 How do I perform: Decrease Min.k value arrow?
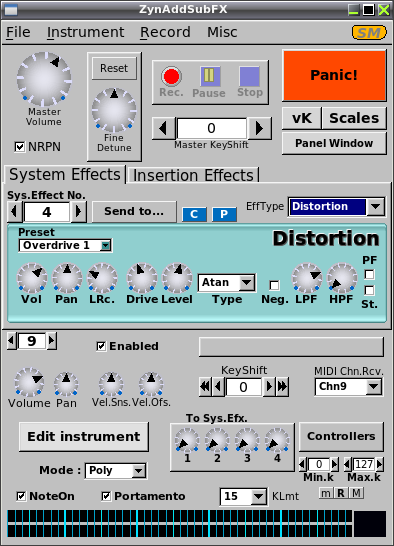[x=302, y=464]
